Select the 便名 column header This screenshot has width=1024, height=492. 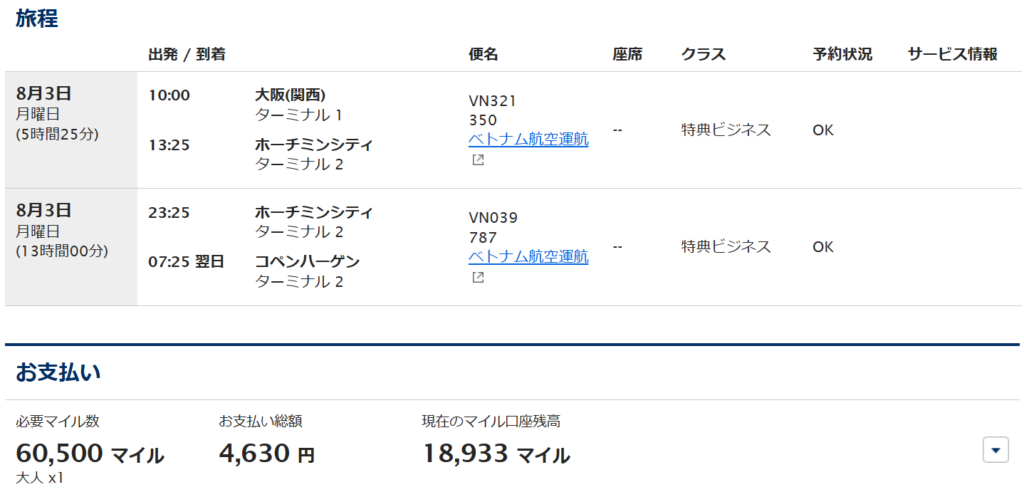coord(483,54)
